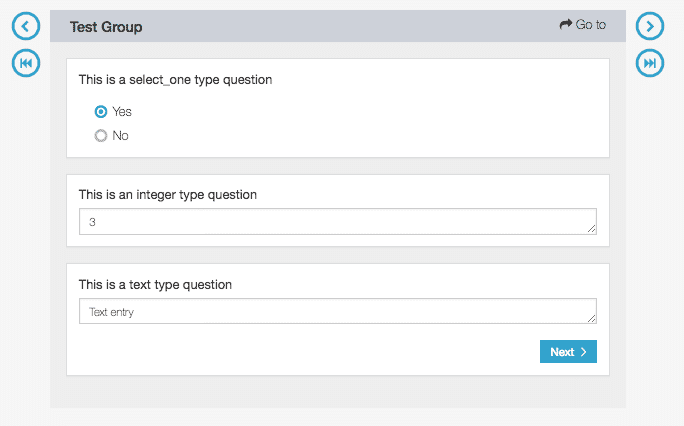Focus the integer question input field

338,222
